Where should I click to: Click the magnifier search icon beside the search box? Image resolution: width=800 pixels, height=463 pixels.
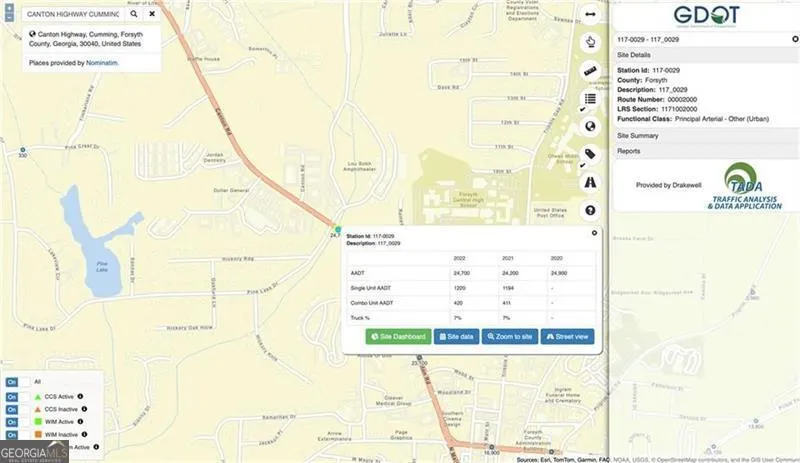pyautogui.click(x=133, y=15)
